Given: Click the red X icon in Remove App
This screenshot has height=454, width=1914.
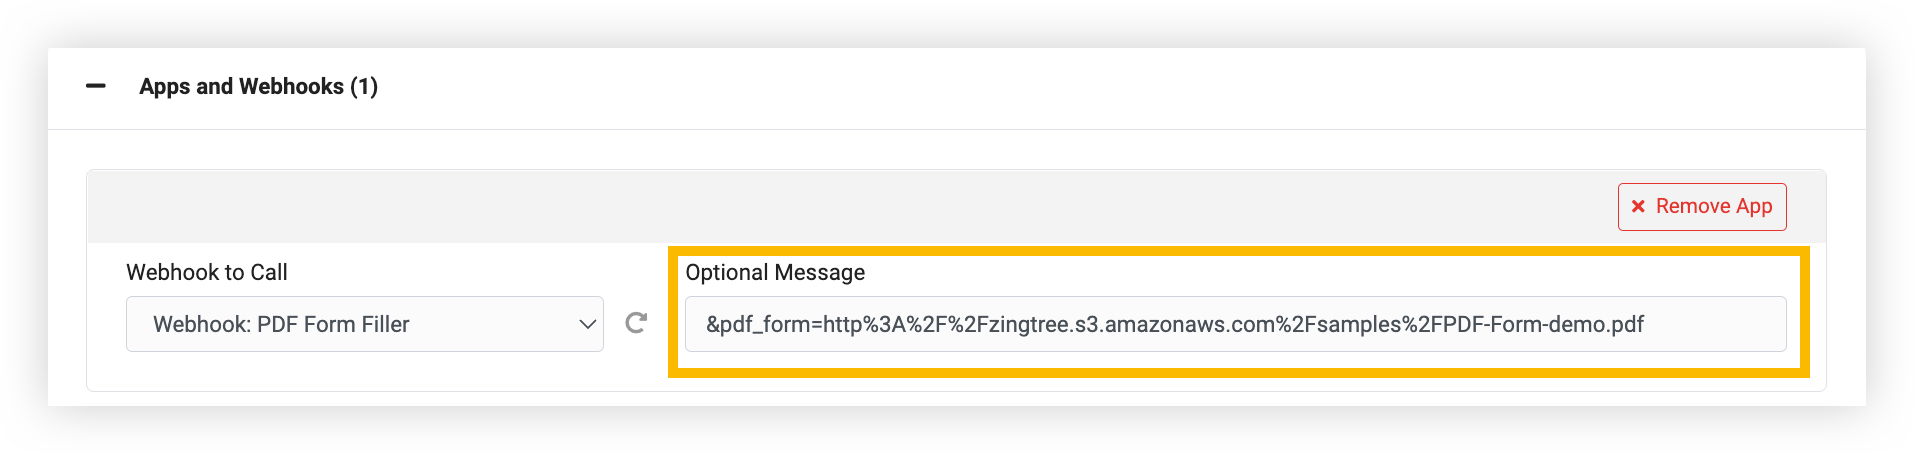Looking at the screenshot, I should 1638,207.
